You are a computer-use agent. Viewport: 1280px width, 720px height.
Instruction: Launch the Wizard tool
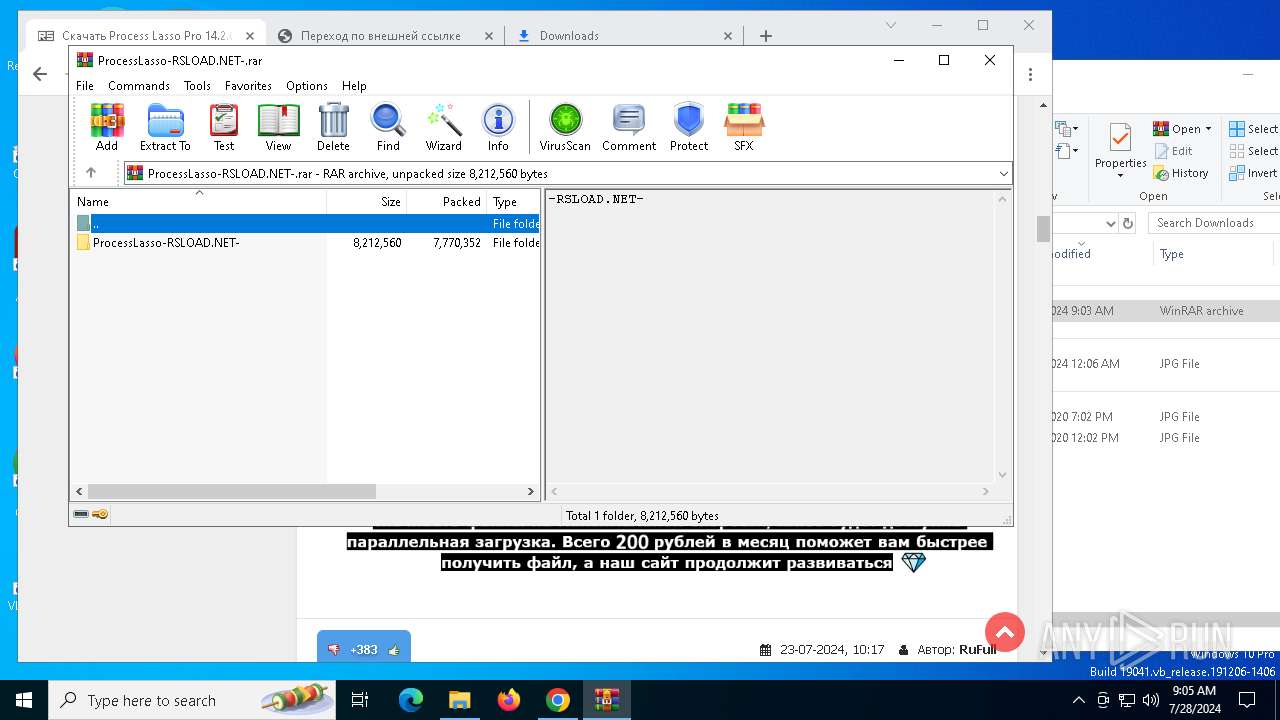click(444, 127)
